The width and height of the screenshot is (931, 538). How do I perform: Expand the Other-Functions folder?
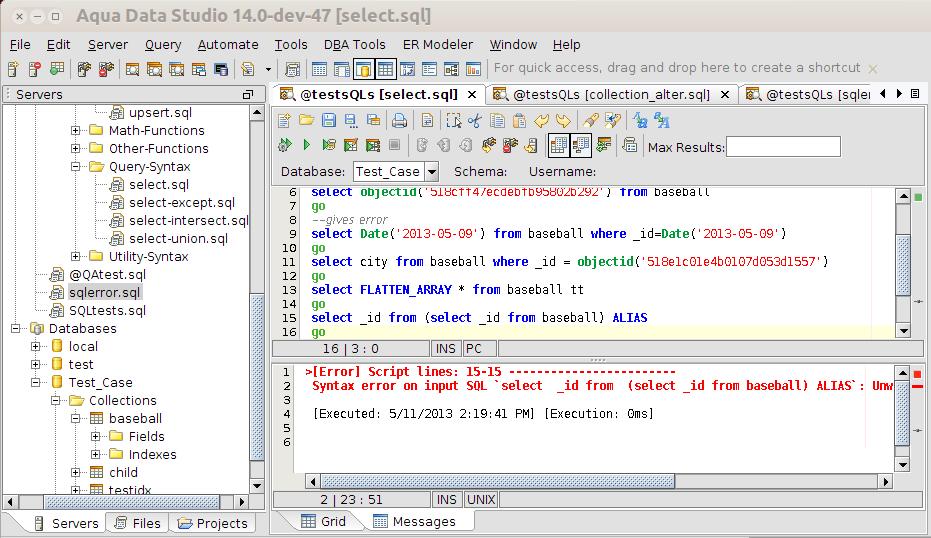coord(75,148)
